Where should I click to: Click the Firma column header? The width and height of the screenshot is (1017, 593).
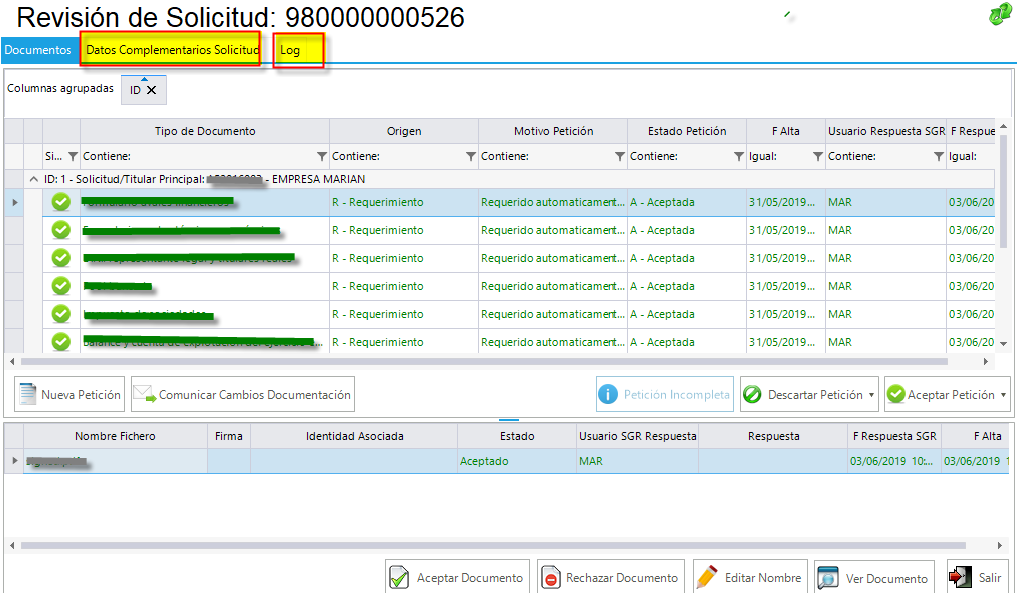(229, 436)
